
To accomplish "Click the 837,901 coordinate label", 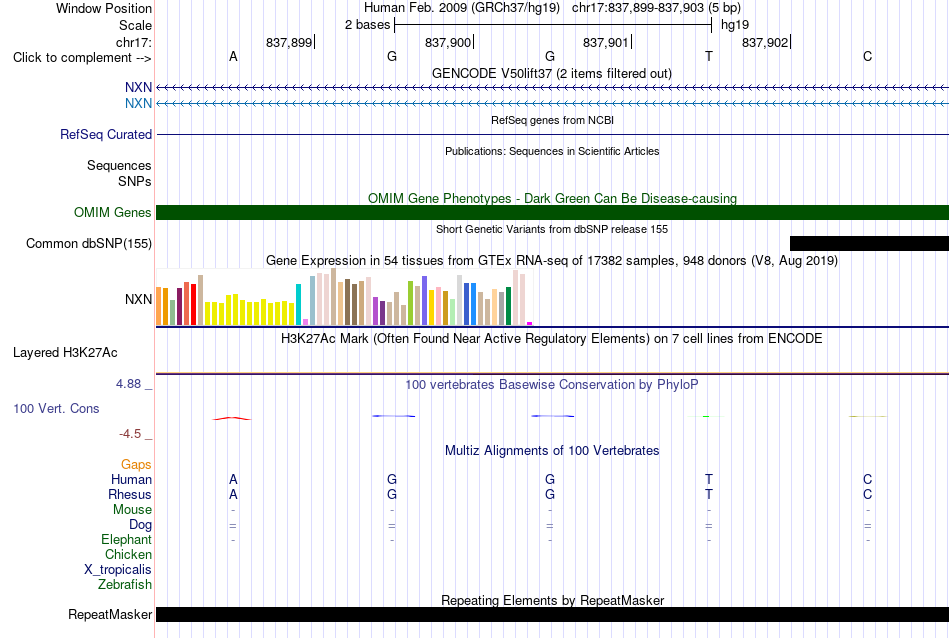I will click(x=606, y=42).
